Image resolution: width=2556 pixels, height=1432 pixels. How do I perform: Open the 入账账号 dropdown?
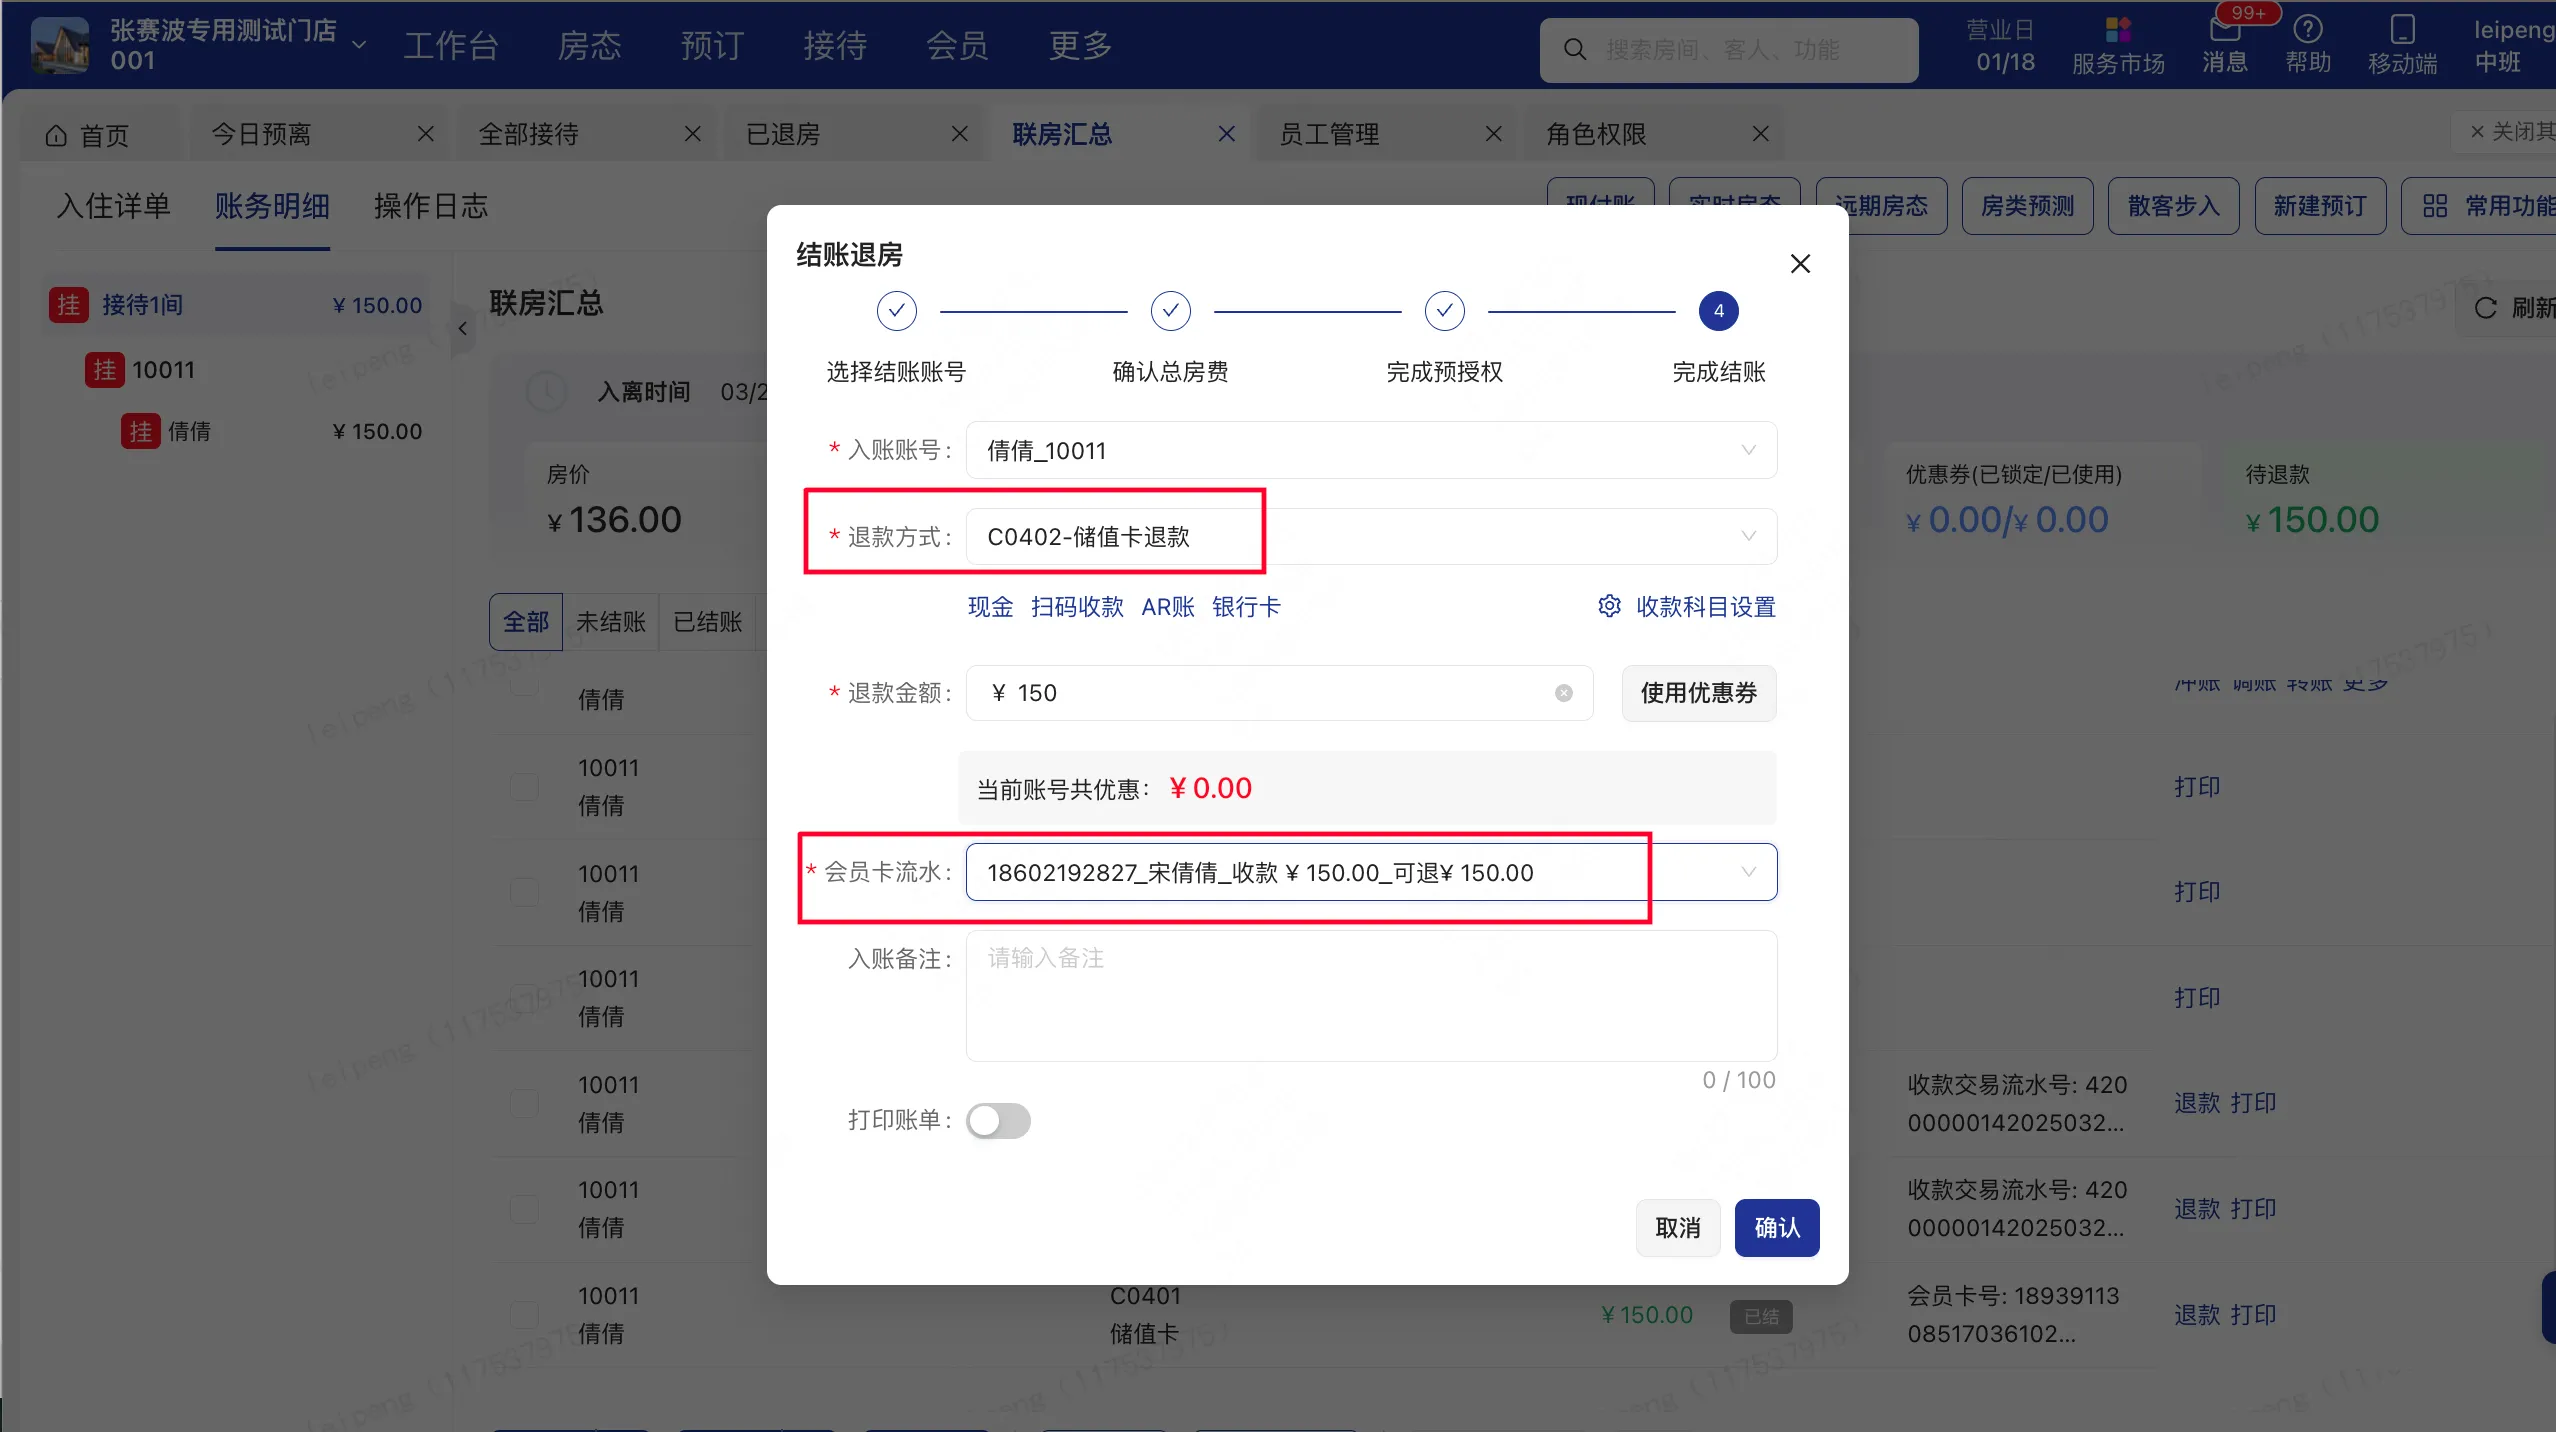tap(1371, 450)
